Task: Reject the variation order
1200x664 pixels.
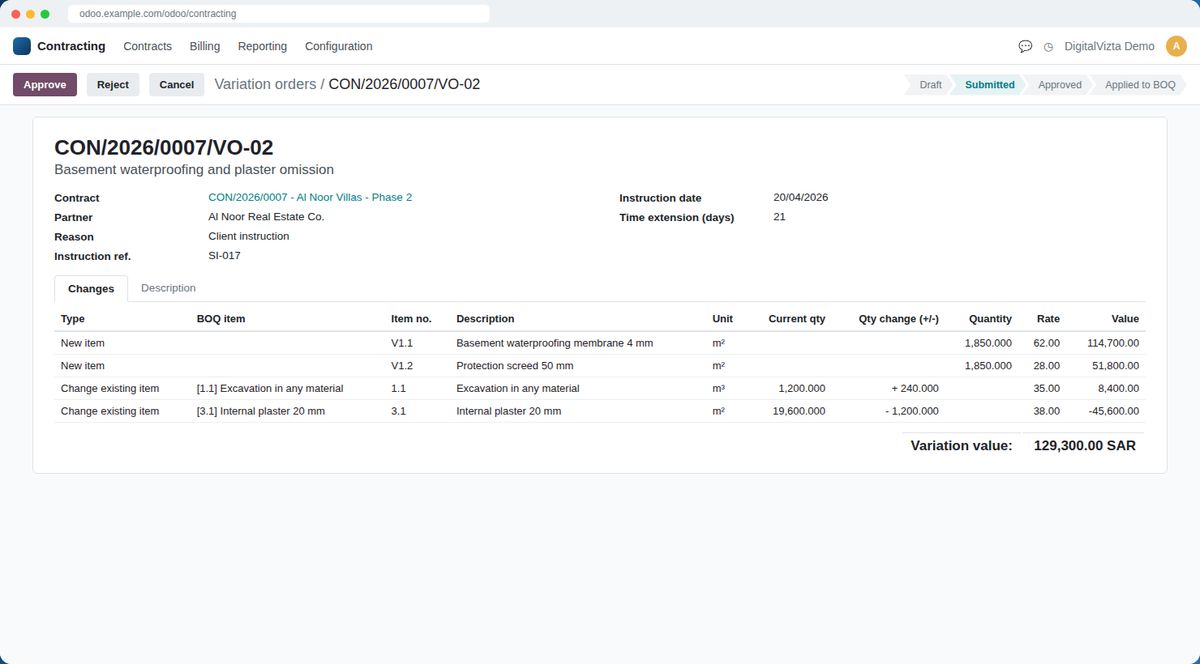Action: coord(113,85)
